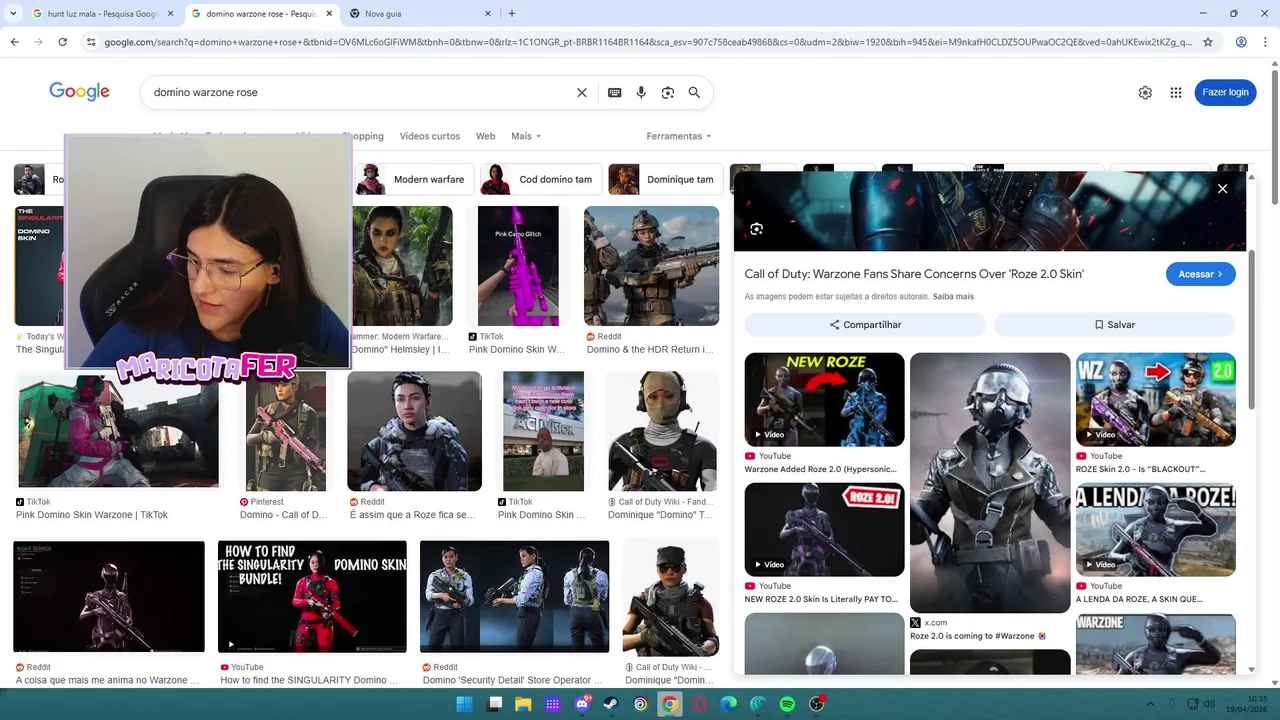Search inside this image with Lens icon

coord(756,229)
